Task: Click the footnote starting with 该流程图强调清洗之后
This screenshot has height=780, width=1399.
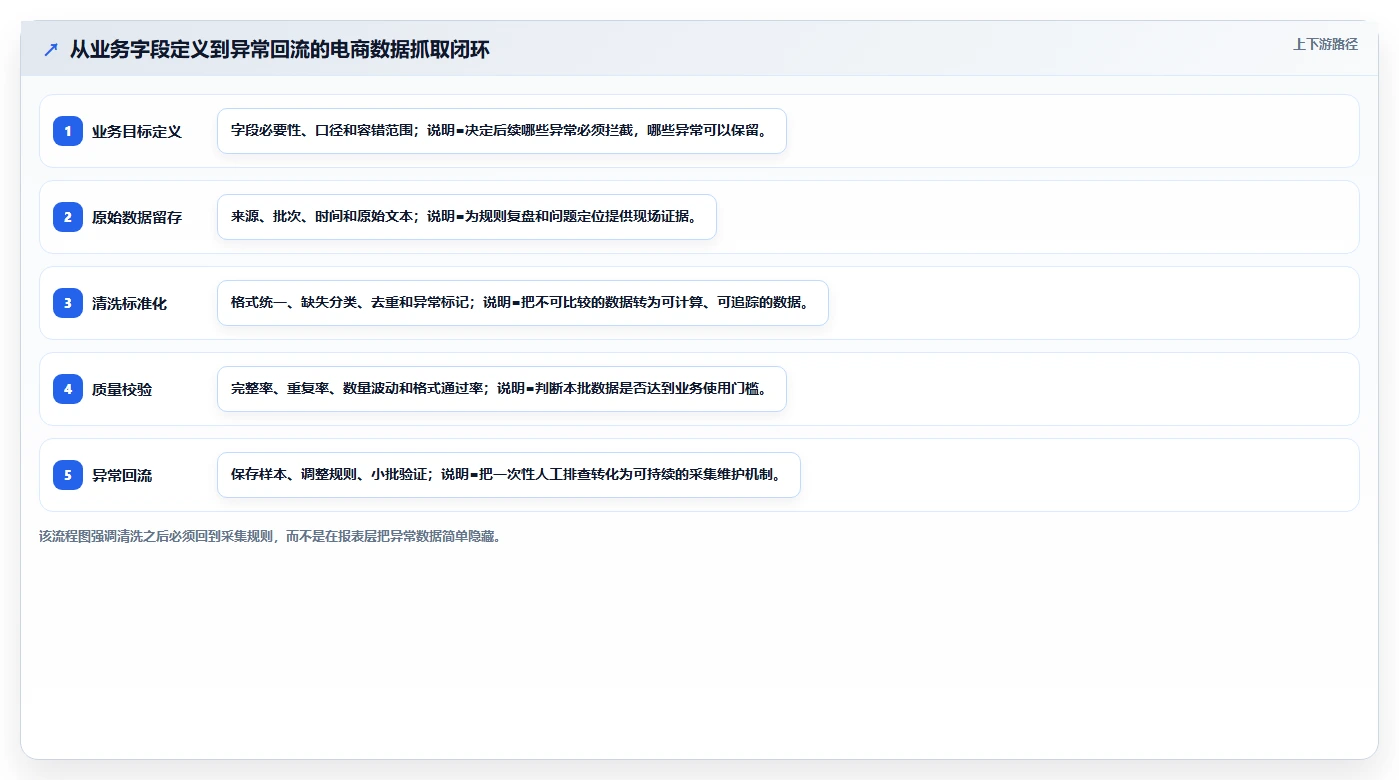Action: point(269,536)
